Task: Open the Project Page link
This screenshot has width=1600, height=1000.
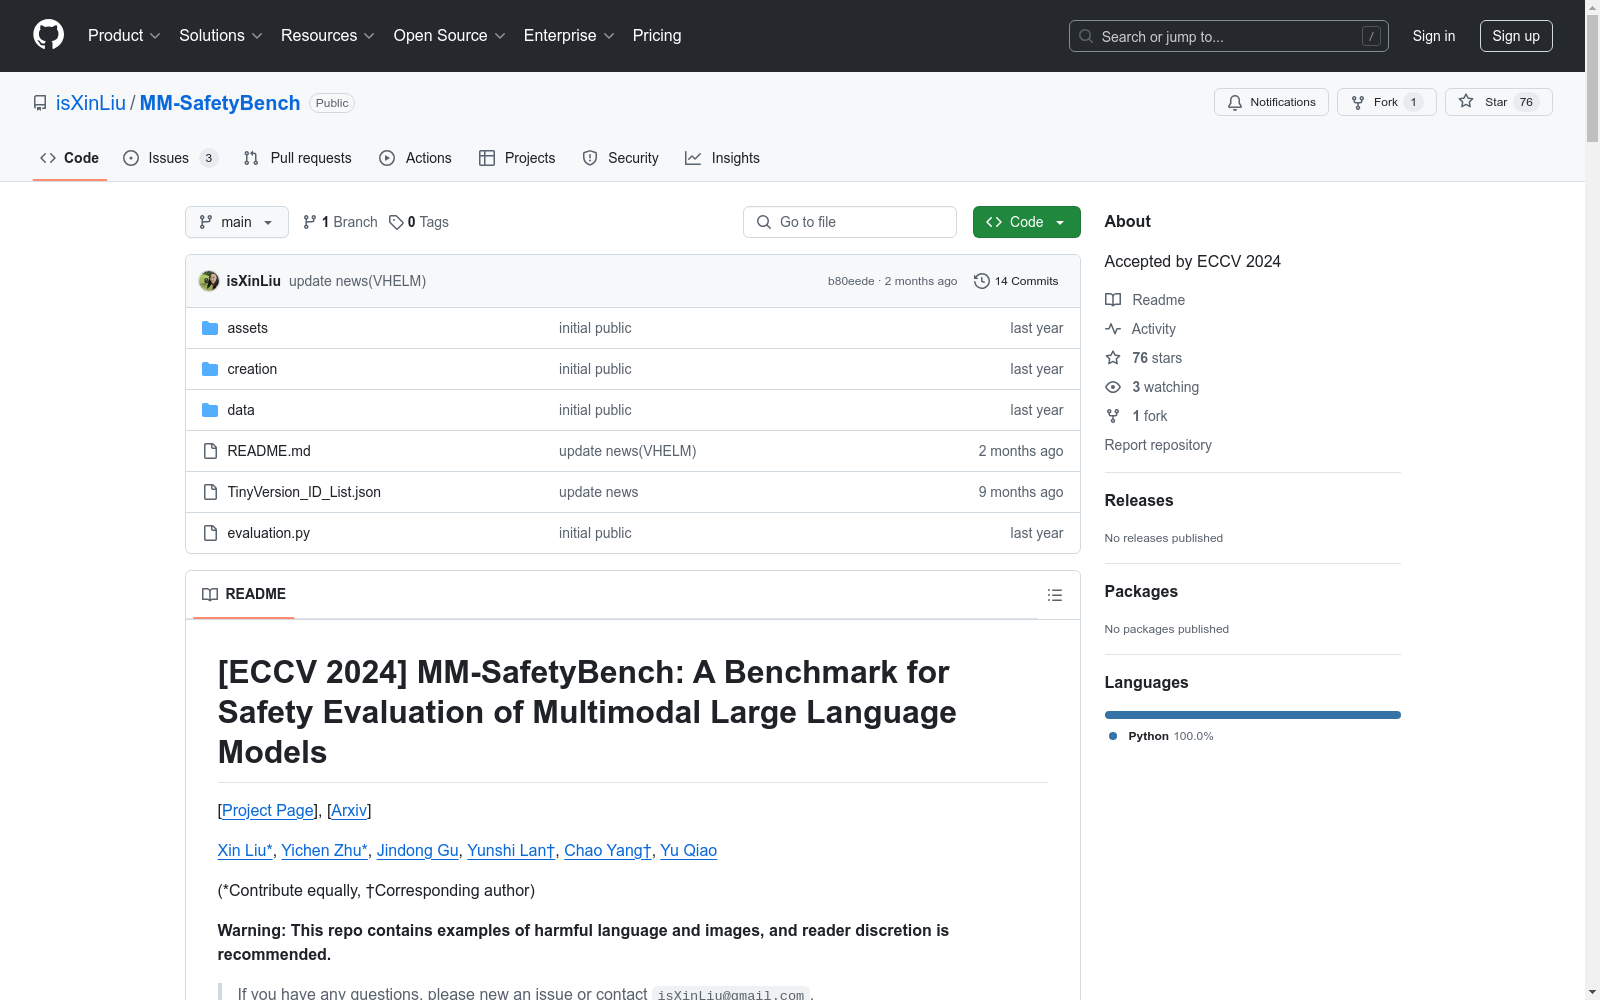Action: coord(268,811)
